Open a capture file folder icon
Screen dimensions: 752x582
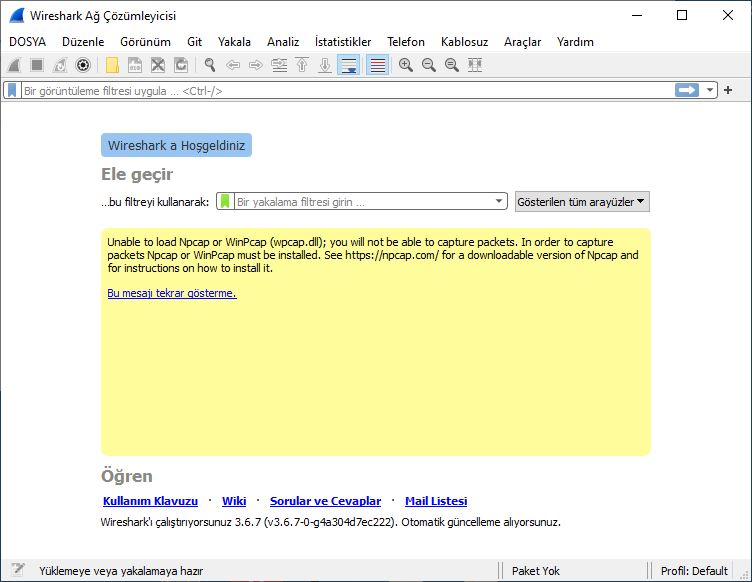coord(112,65)
